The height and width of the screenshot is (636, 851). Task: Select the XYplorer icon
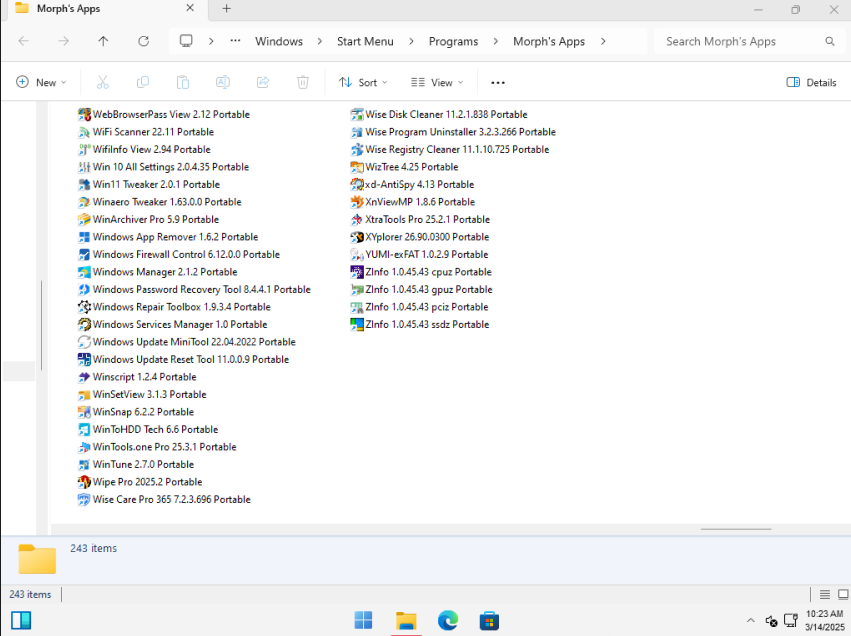coord(357,237)
